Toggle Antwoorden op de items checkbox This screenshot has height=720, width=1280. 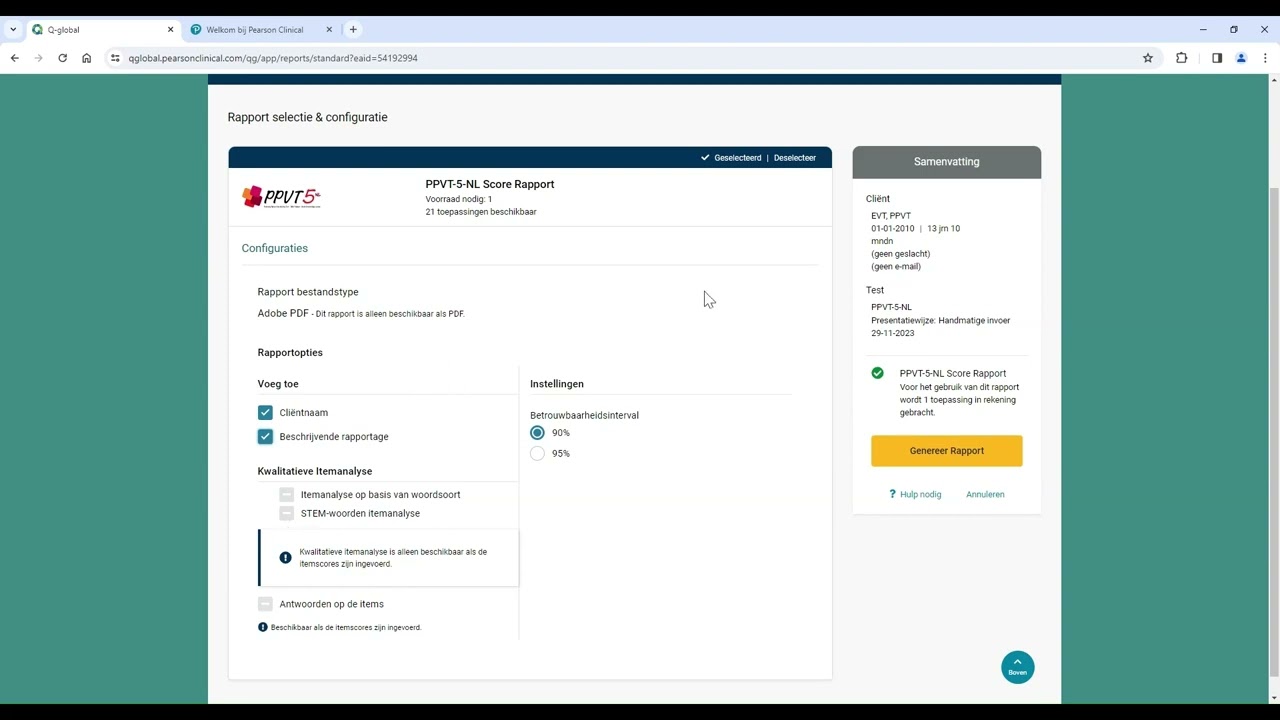point(265,604)
